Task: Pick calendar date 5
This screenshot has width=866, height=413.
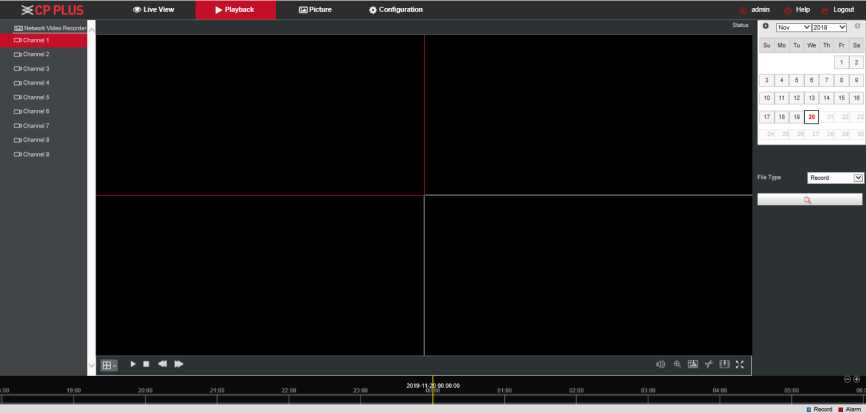Action: point(796,81)
